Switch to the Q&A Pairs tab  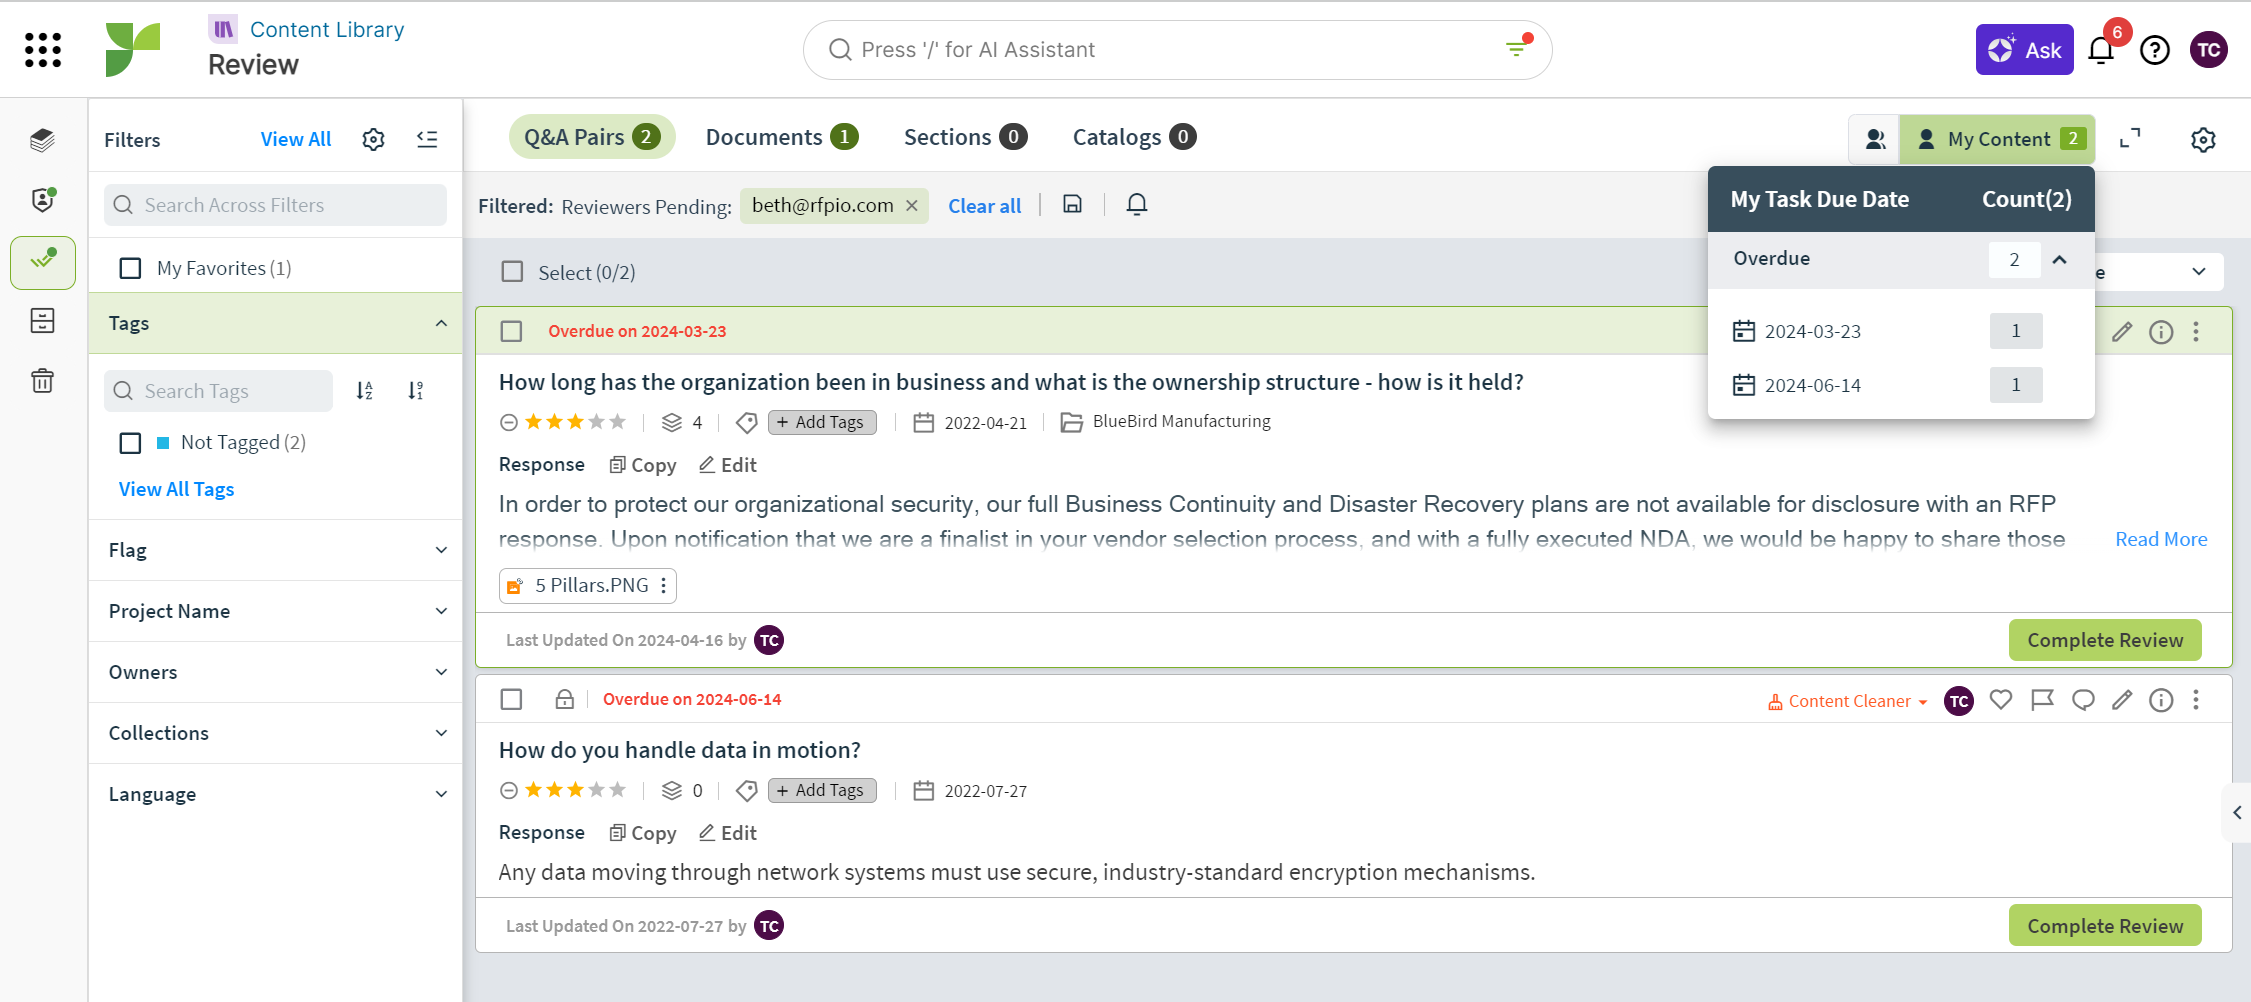(592, 137)
